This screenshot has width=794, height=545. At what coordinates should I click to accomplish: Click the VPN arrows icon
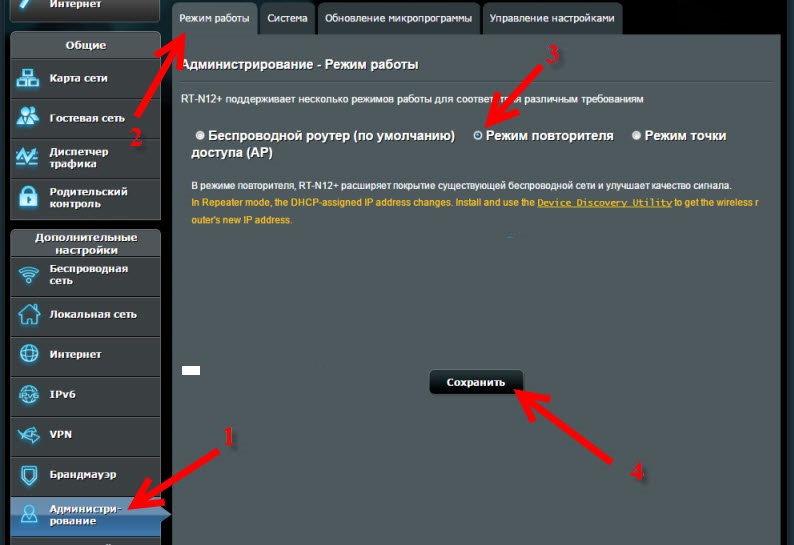click(x=29, y=434)
